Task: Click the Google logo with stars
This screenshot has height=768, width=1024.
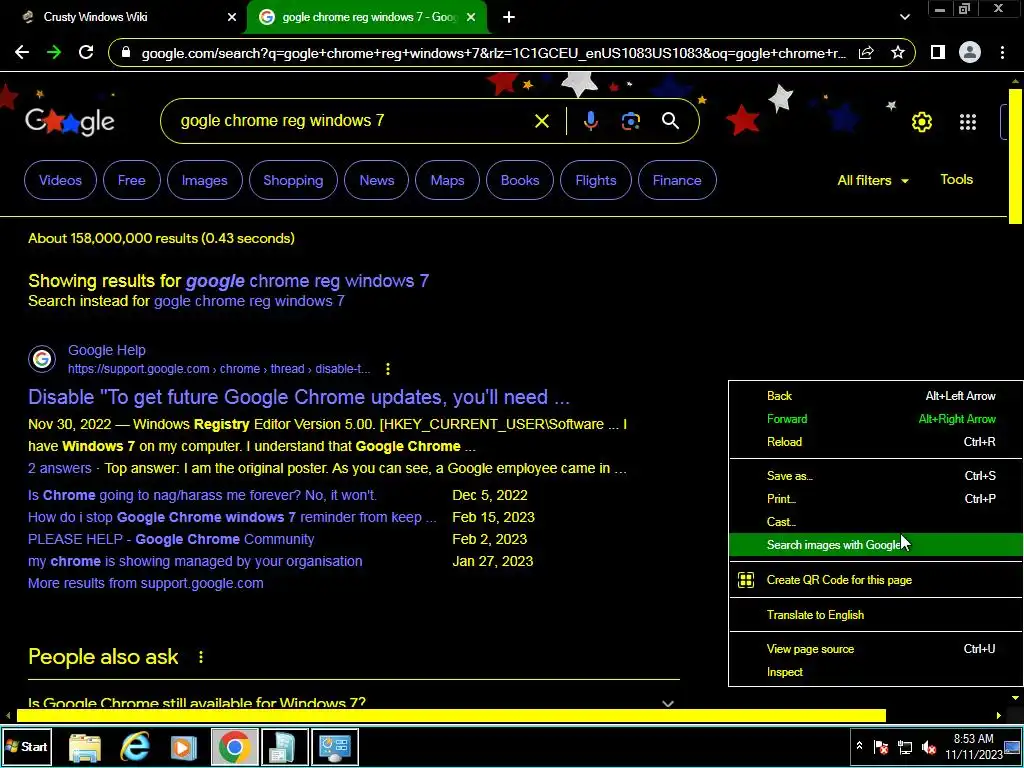Action: (69, 121)
